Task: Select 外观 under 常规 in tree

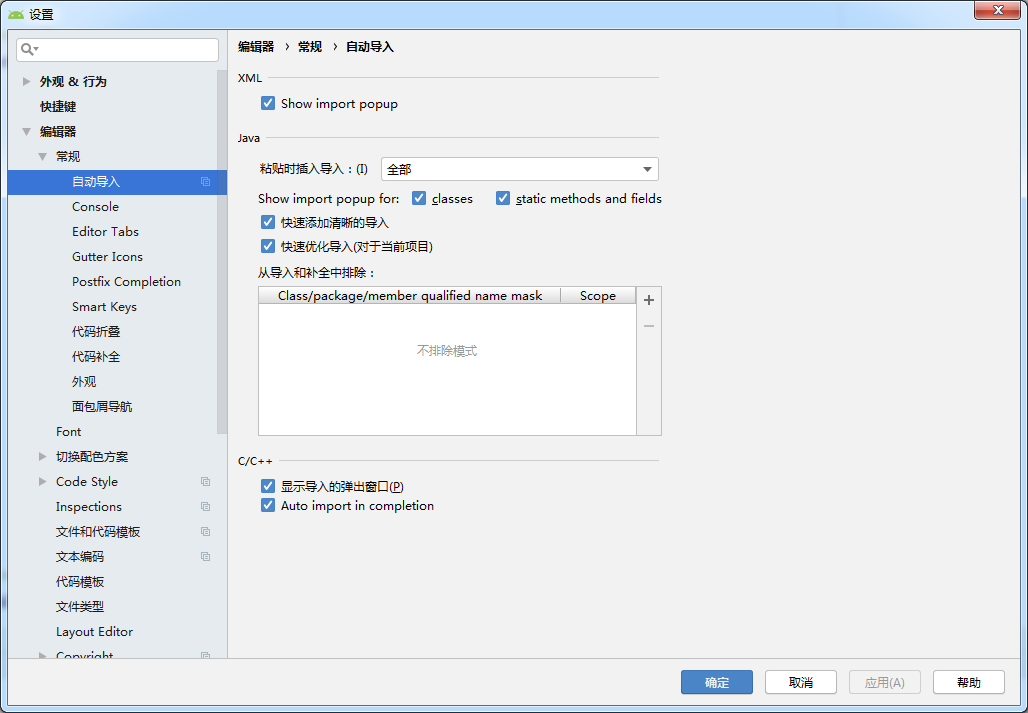Action: pos(84,381)
